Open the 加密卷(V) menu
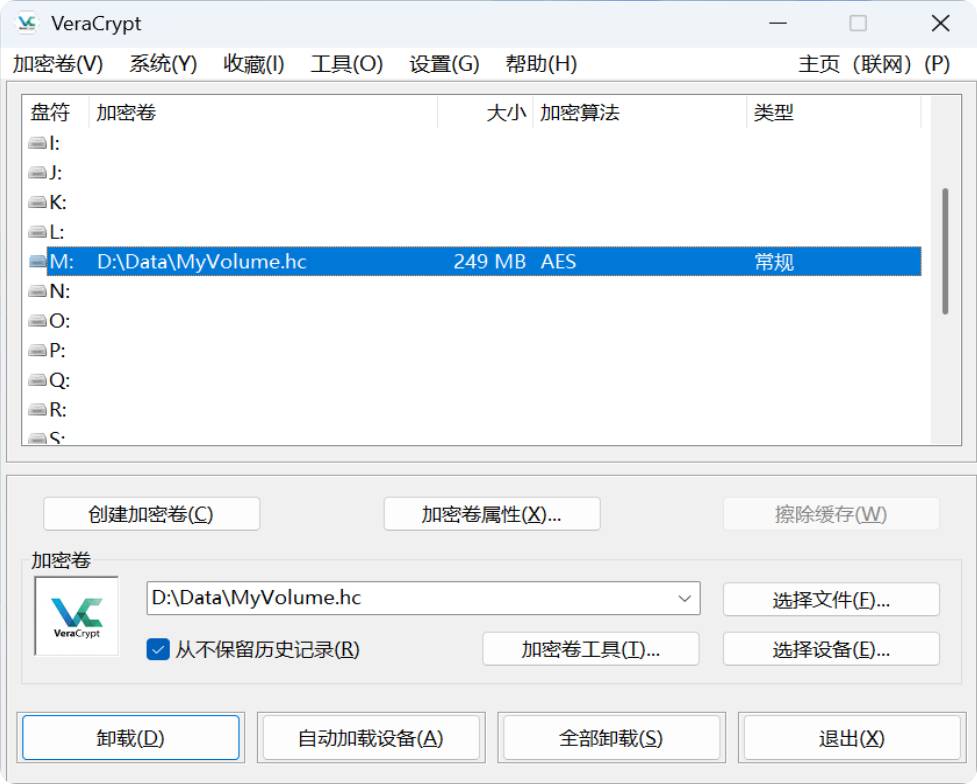 [58, 64]
